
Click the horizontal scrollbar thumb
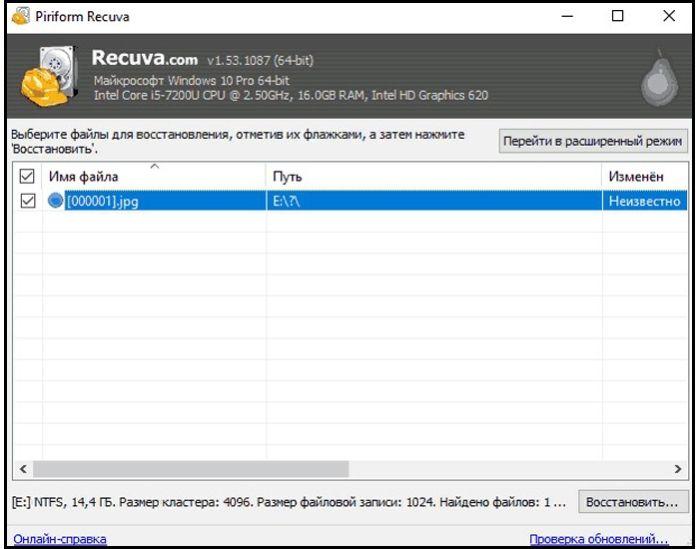191,469
